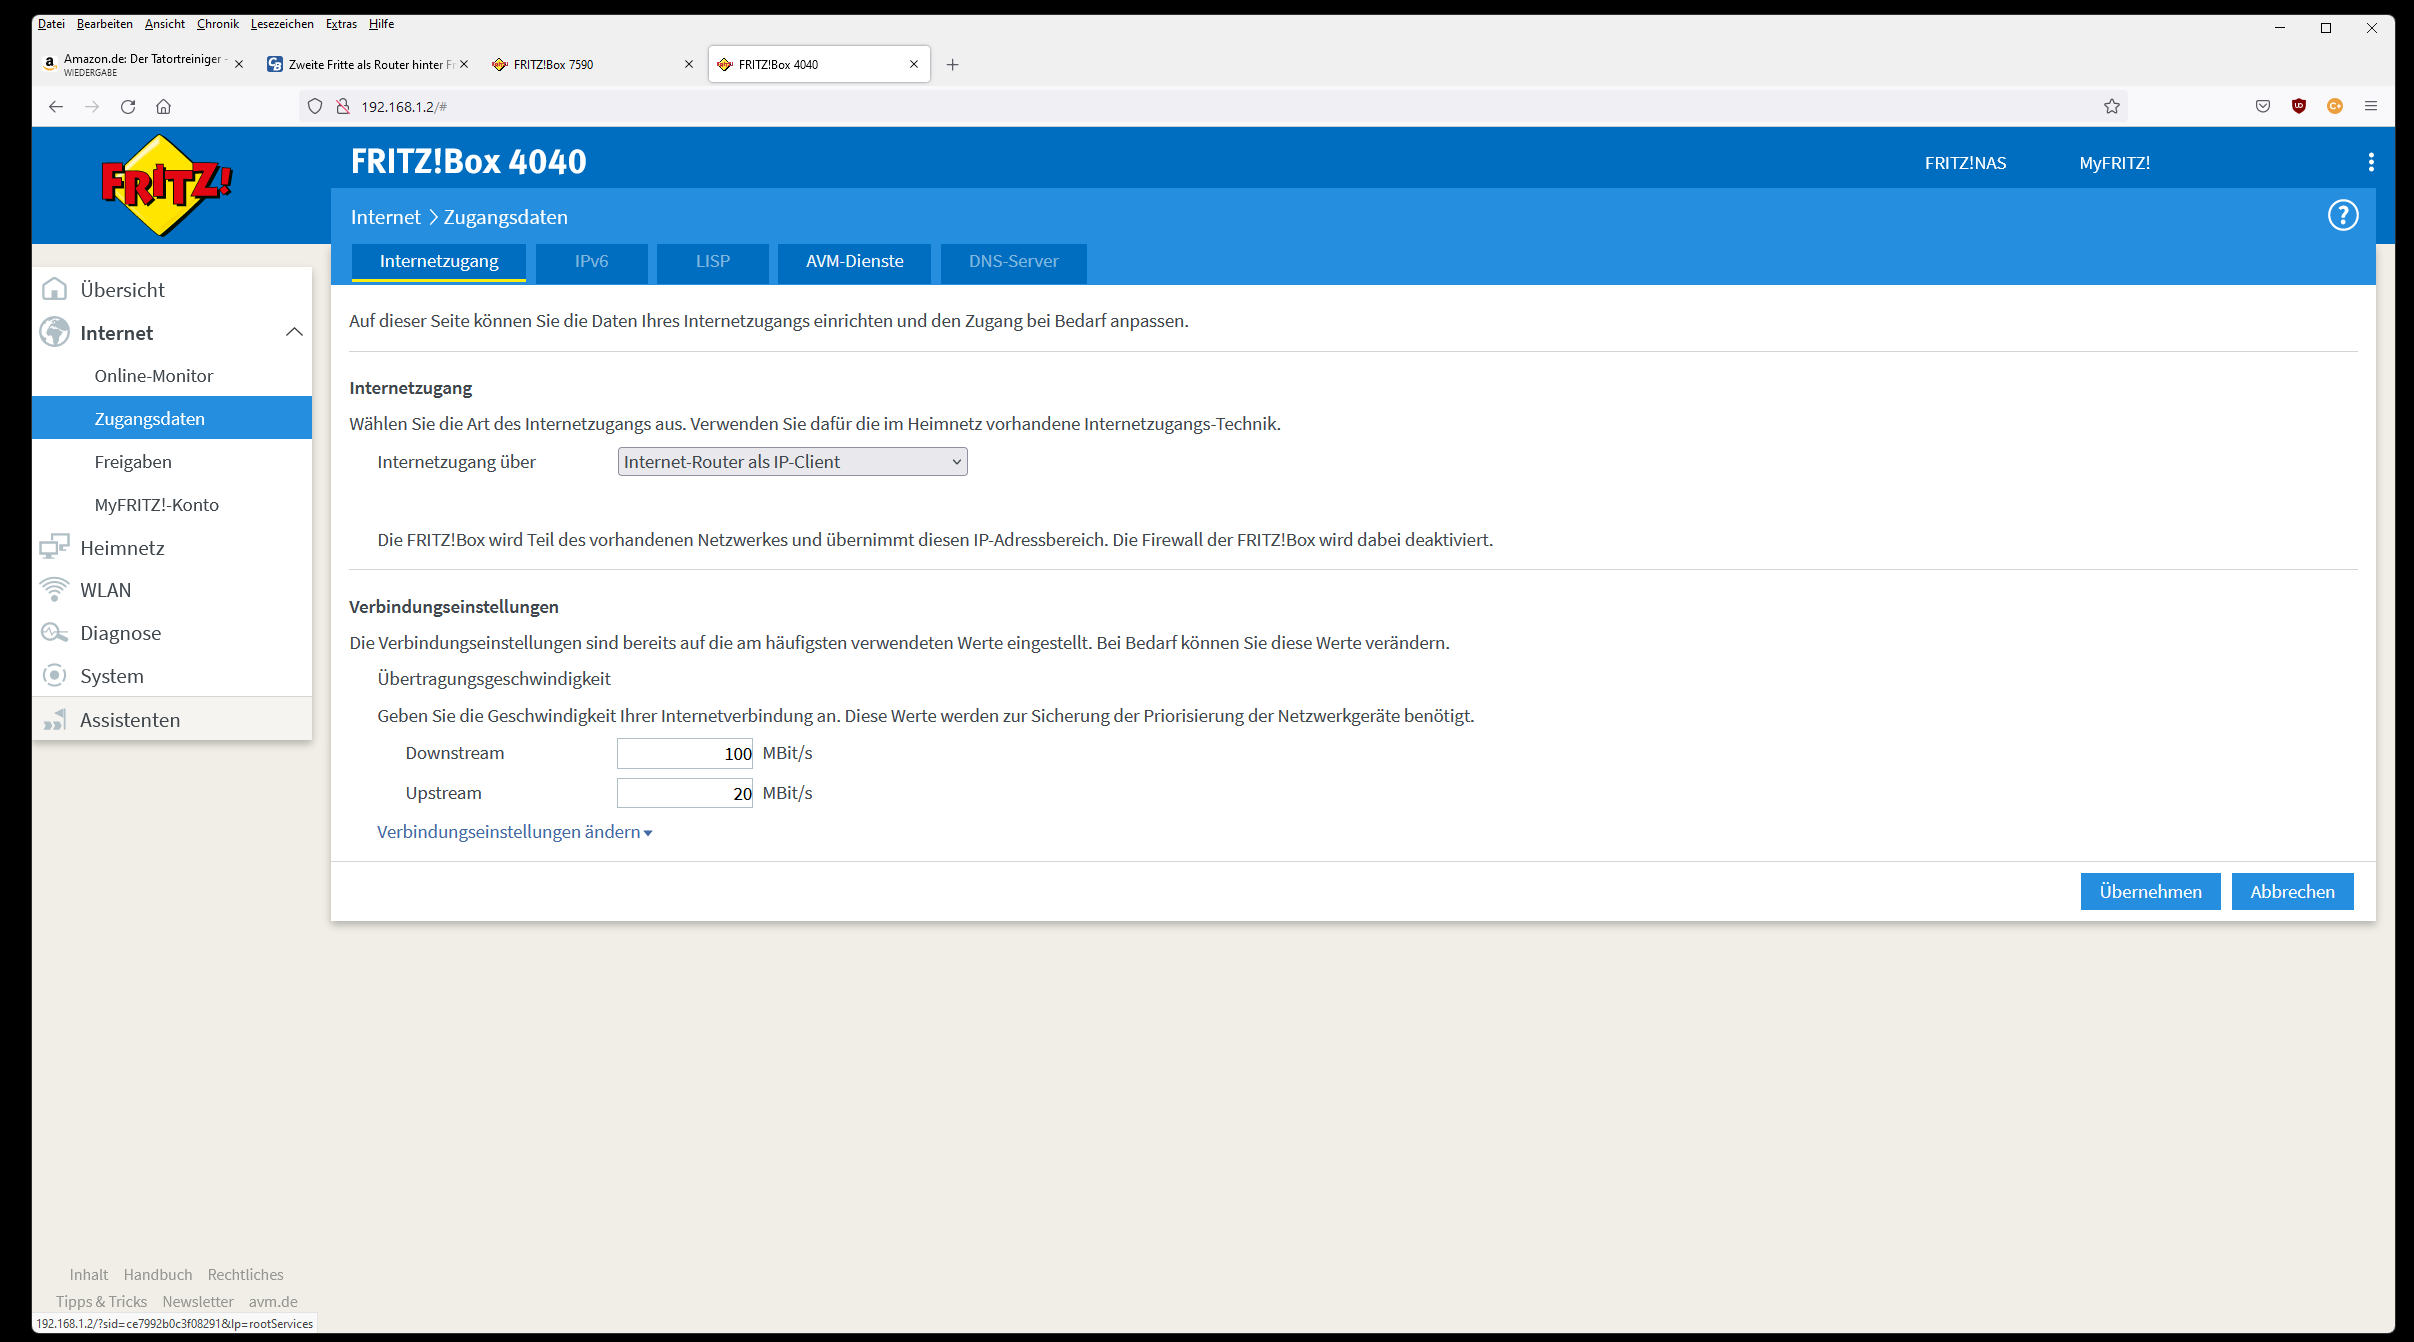Screen dimensions: 2414x1342
Task: Select Freigaben in the sidebar
Action: (172, 462)
